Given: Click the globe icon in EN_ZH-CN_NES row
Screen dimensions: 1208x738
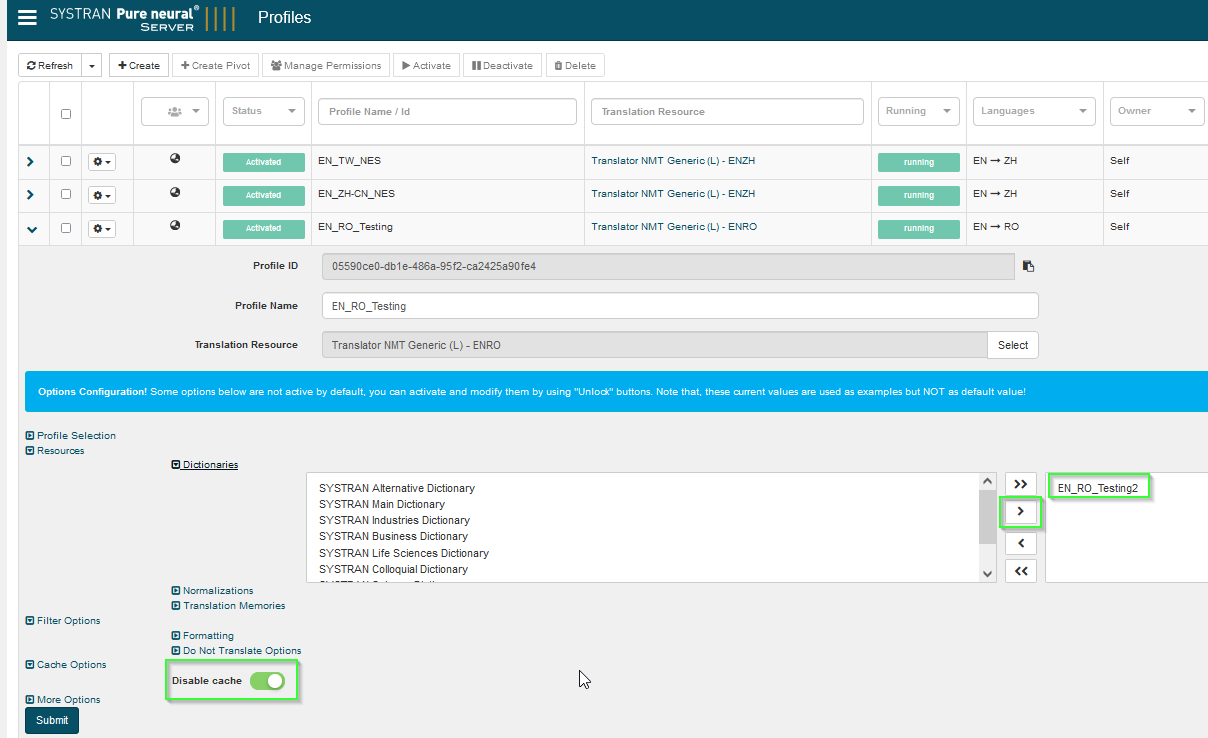Looking at the screenshot, I should tap(175, 192).
